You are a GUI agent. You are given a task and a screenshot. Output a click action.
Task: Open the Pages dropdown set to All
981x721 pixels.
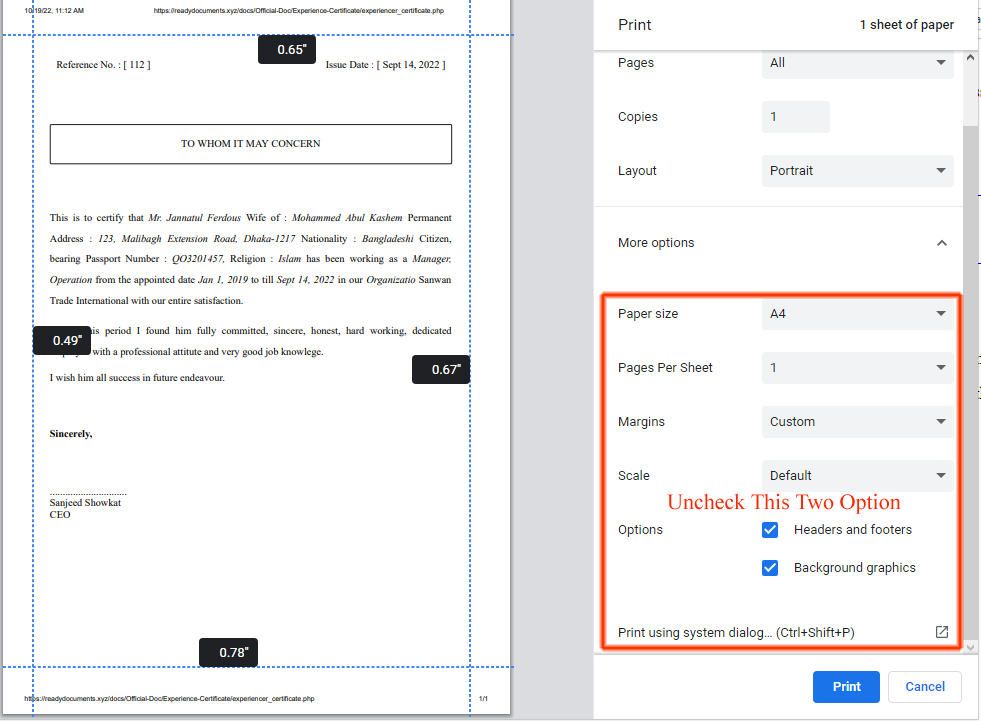pos(857,63)
